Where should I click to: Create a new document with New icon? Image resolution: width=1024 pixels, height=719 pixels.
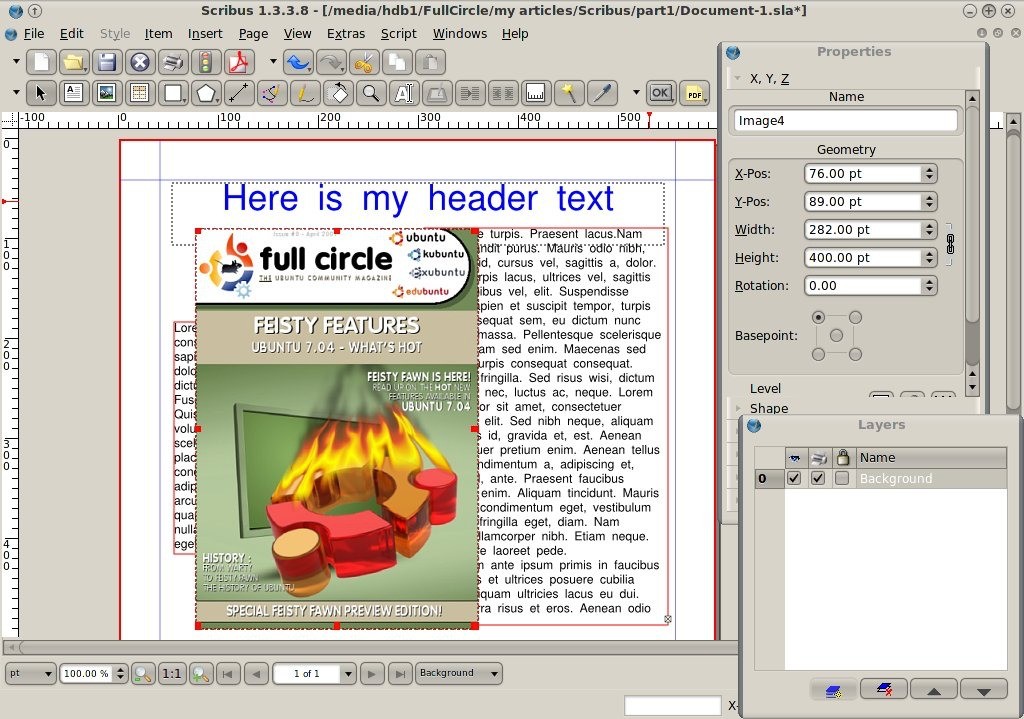click(x=41, y=62)
